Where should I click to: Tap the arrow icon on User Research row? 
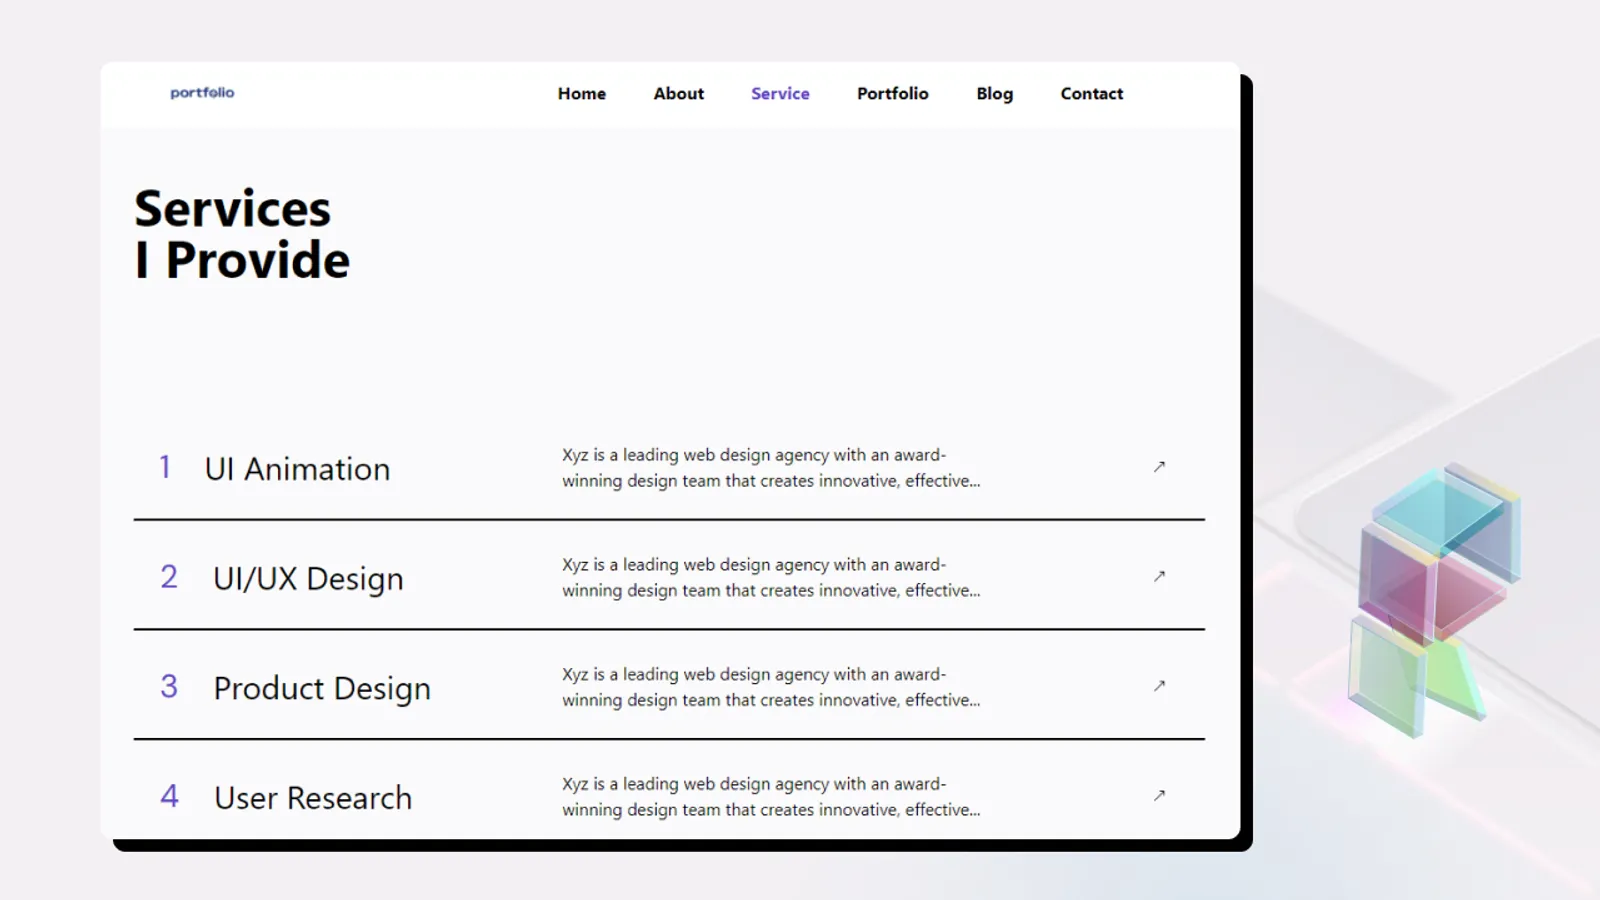(x=1159, y=796)
